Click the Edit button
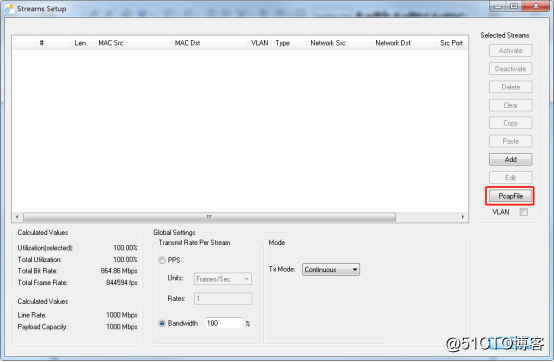Viewport: 554px width, 362px height. (510, 178)
